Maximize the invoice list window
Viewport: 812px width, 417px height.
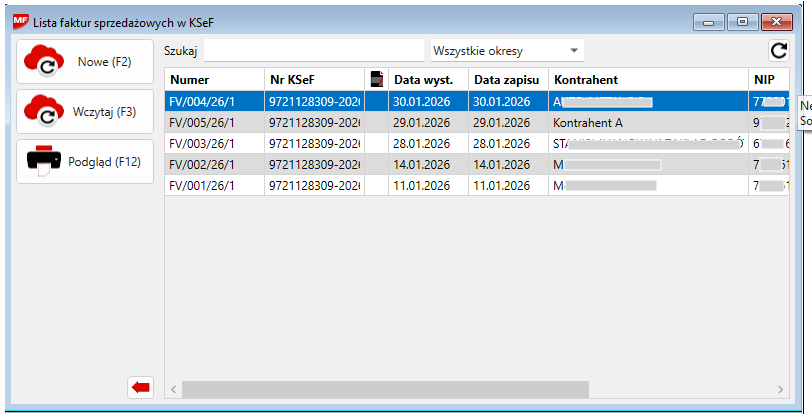pyautogui.click(x=742, y=21)
